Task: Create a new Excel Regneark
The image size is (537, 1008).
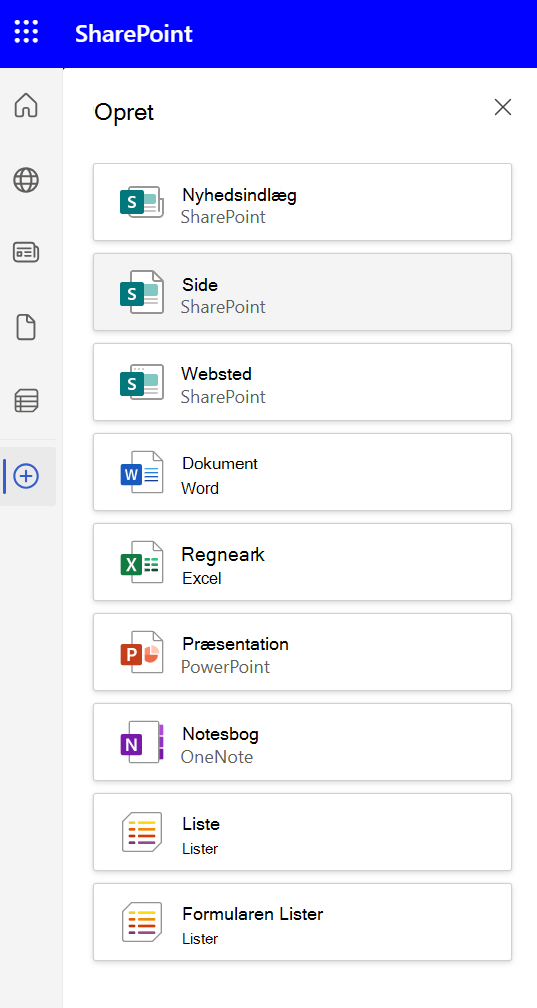Action: coord(302,562)
